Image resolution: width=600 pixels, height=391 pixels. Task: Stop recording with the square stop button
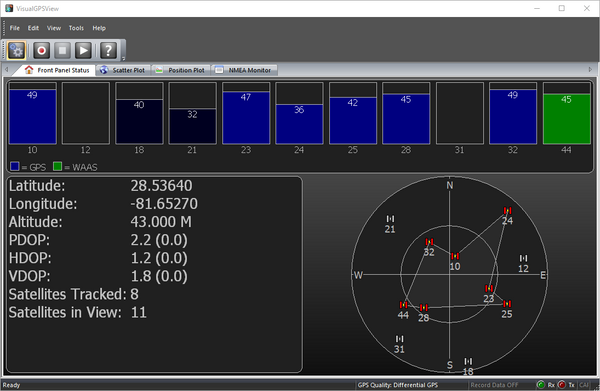click(62, 50)
